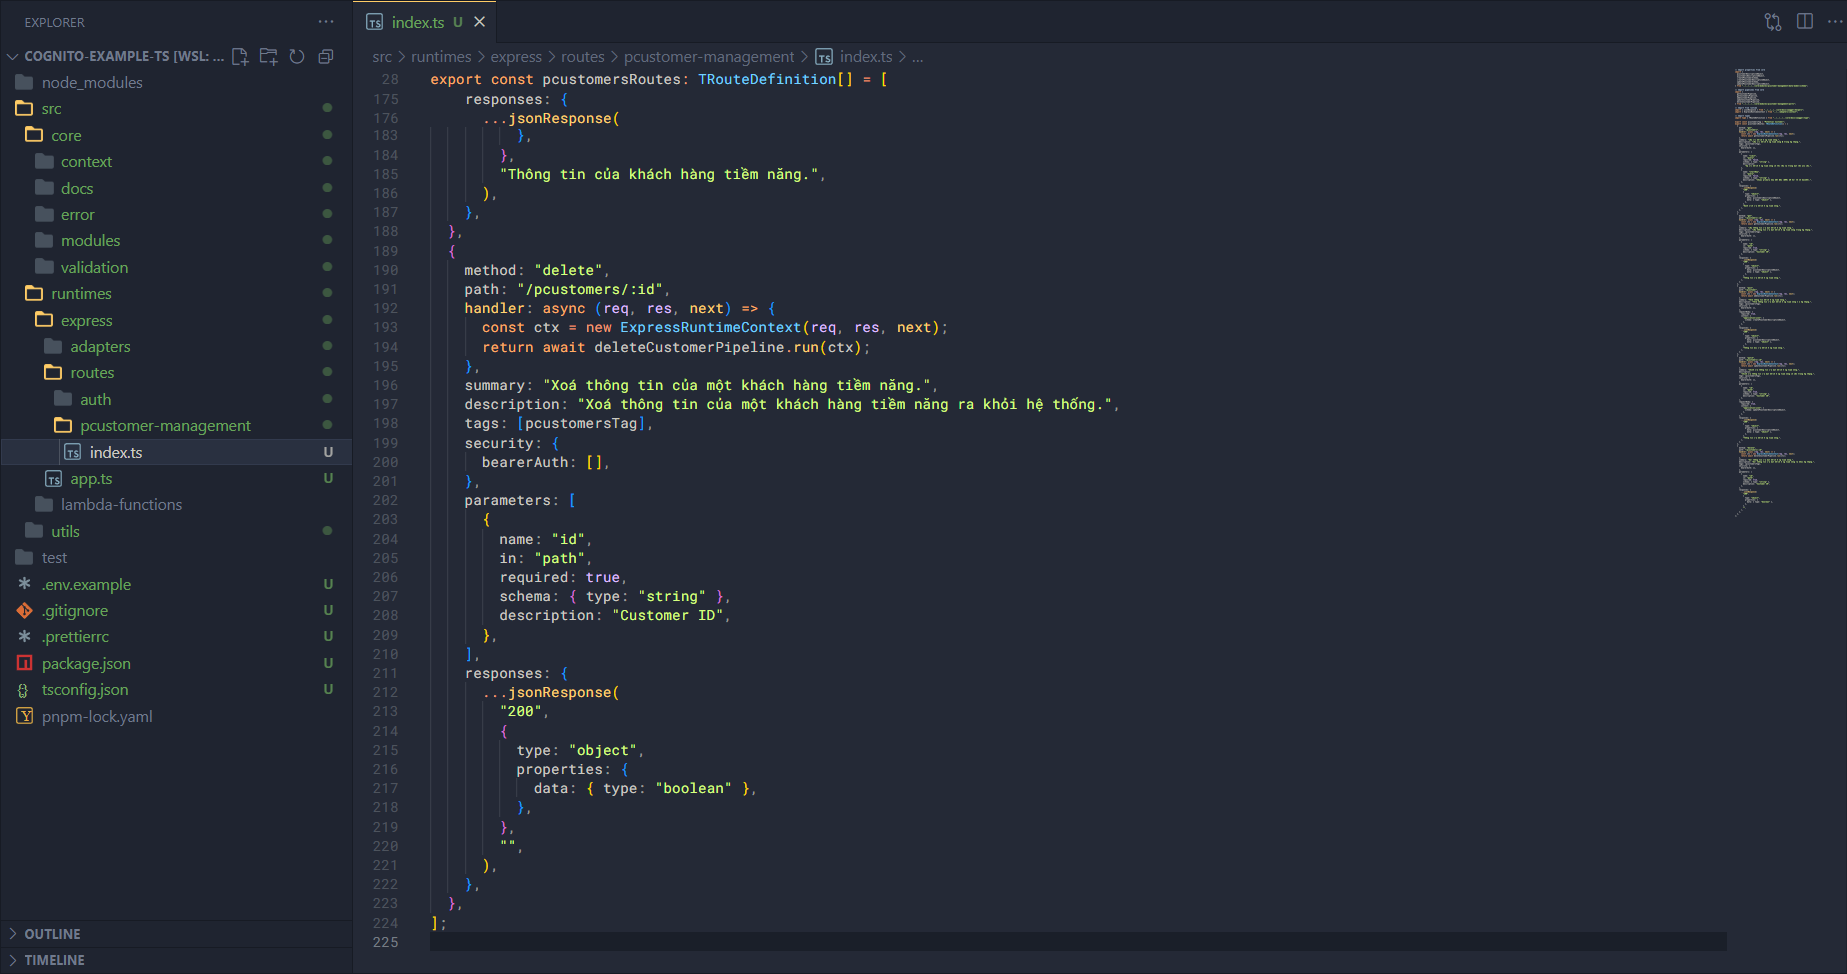Expand the OUTLINE section
The height and width of the screenshot is (974, 1847).
pos(52,934)
